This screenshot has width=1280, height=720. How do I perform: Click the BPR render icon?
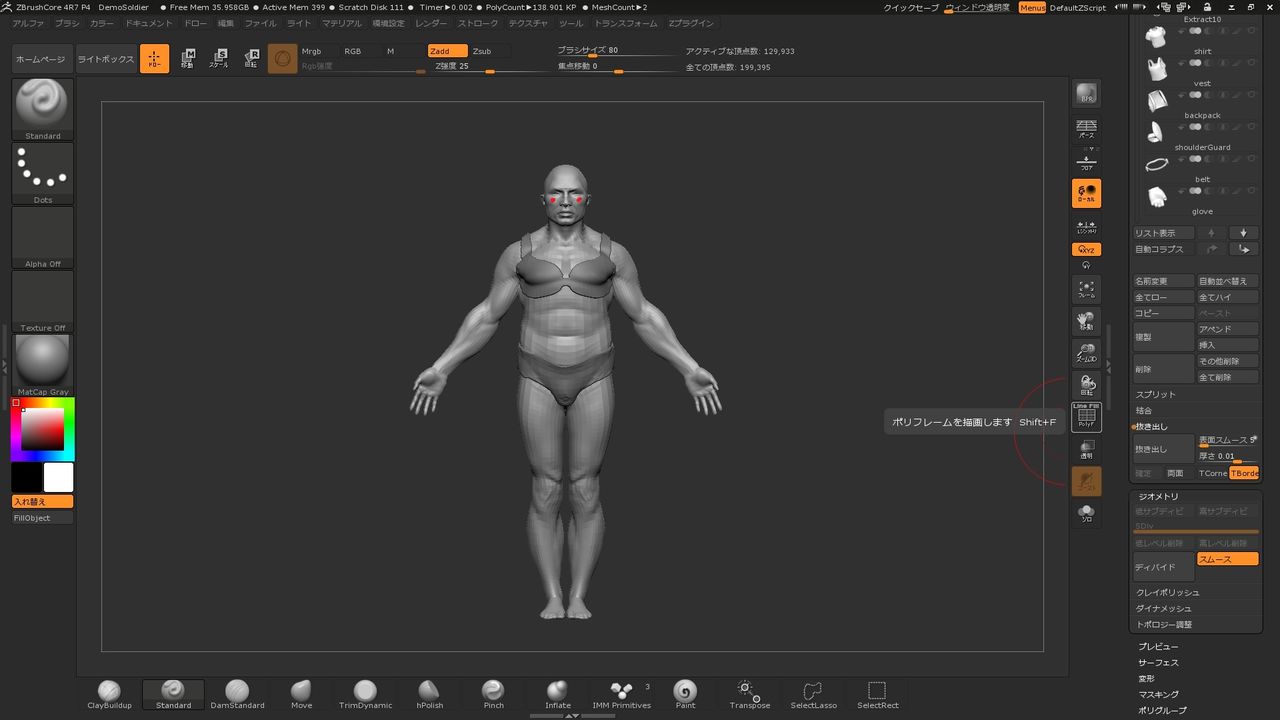pyautogui.click(x=1086, y=94)
